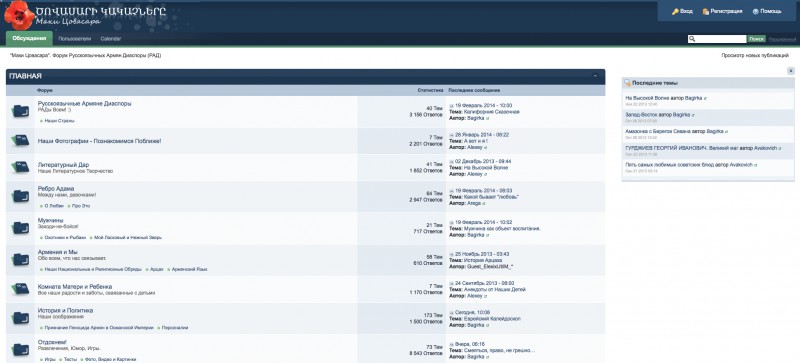Open the Персоналии subforum
This screenshot has height=363, width=800.
[x=174, y=328]
